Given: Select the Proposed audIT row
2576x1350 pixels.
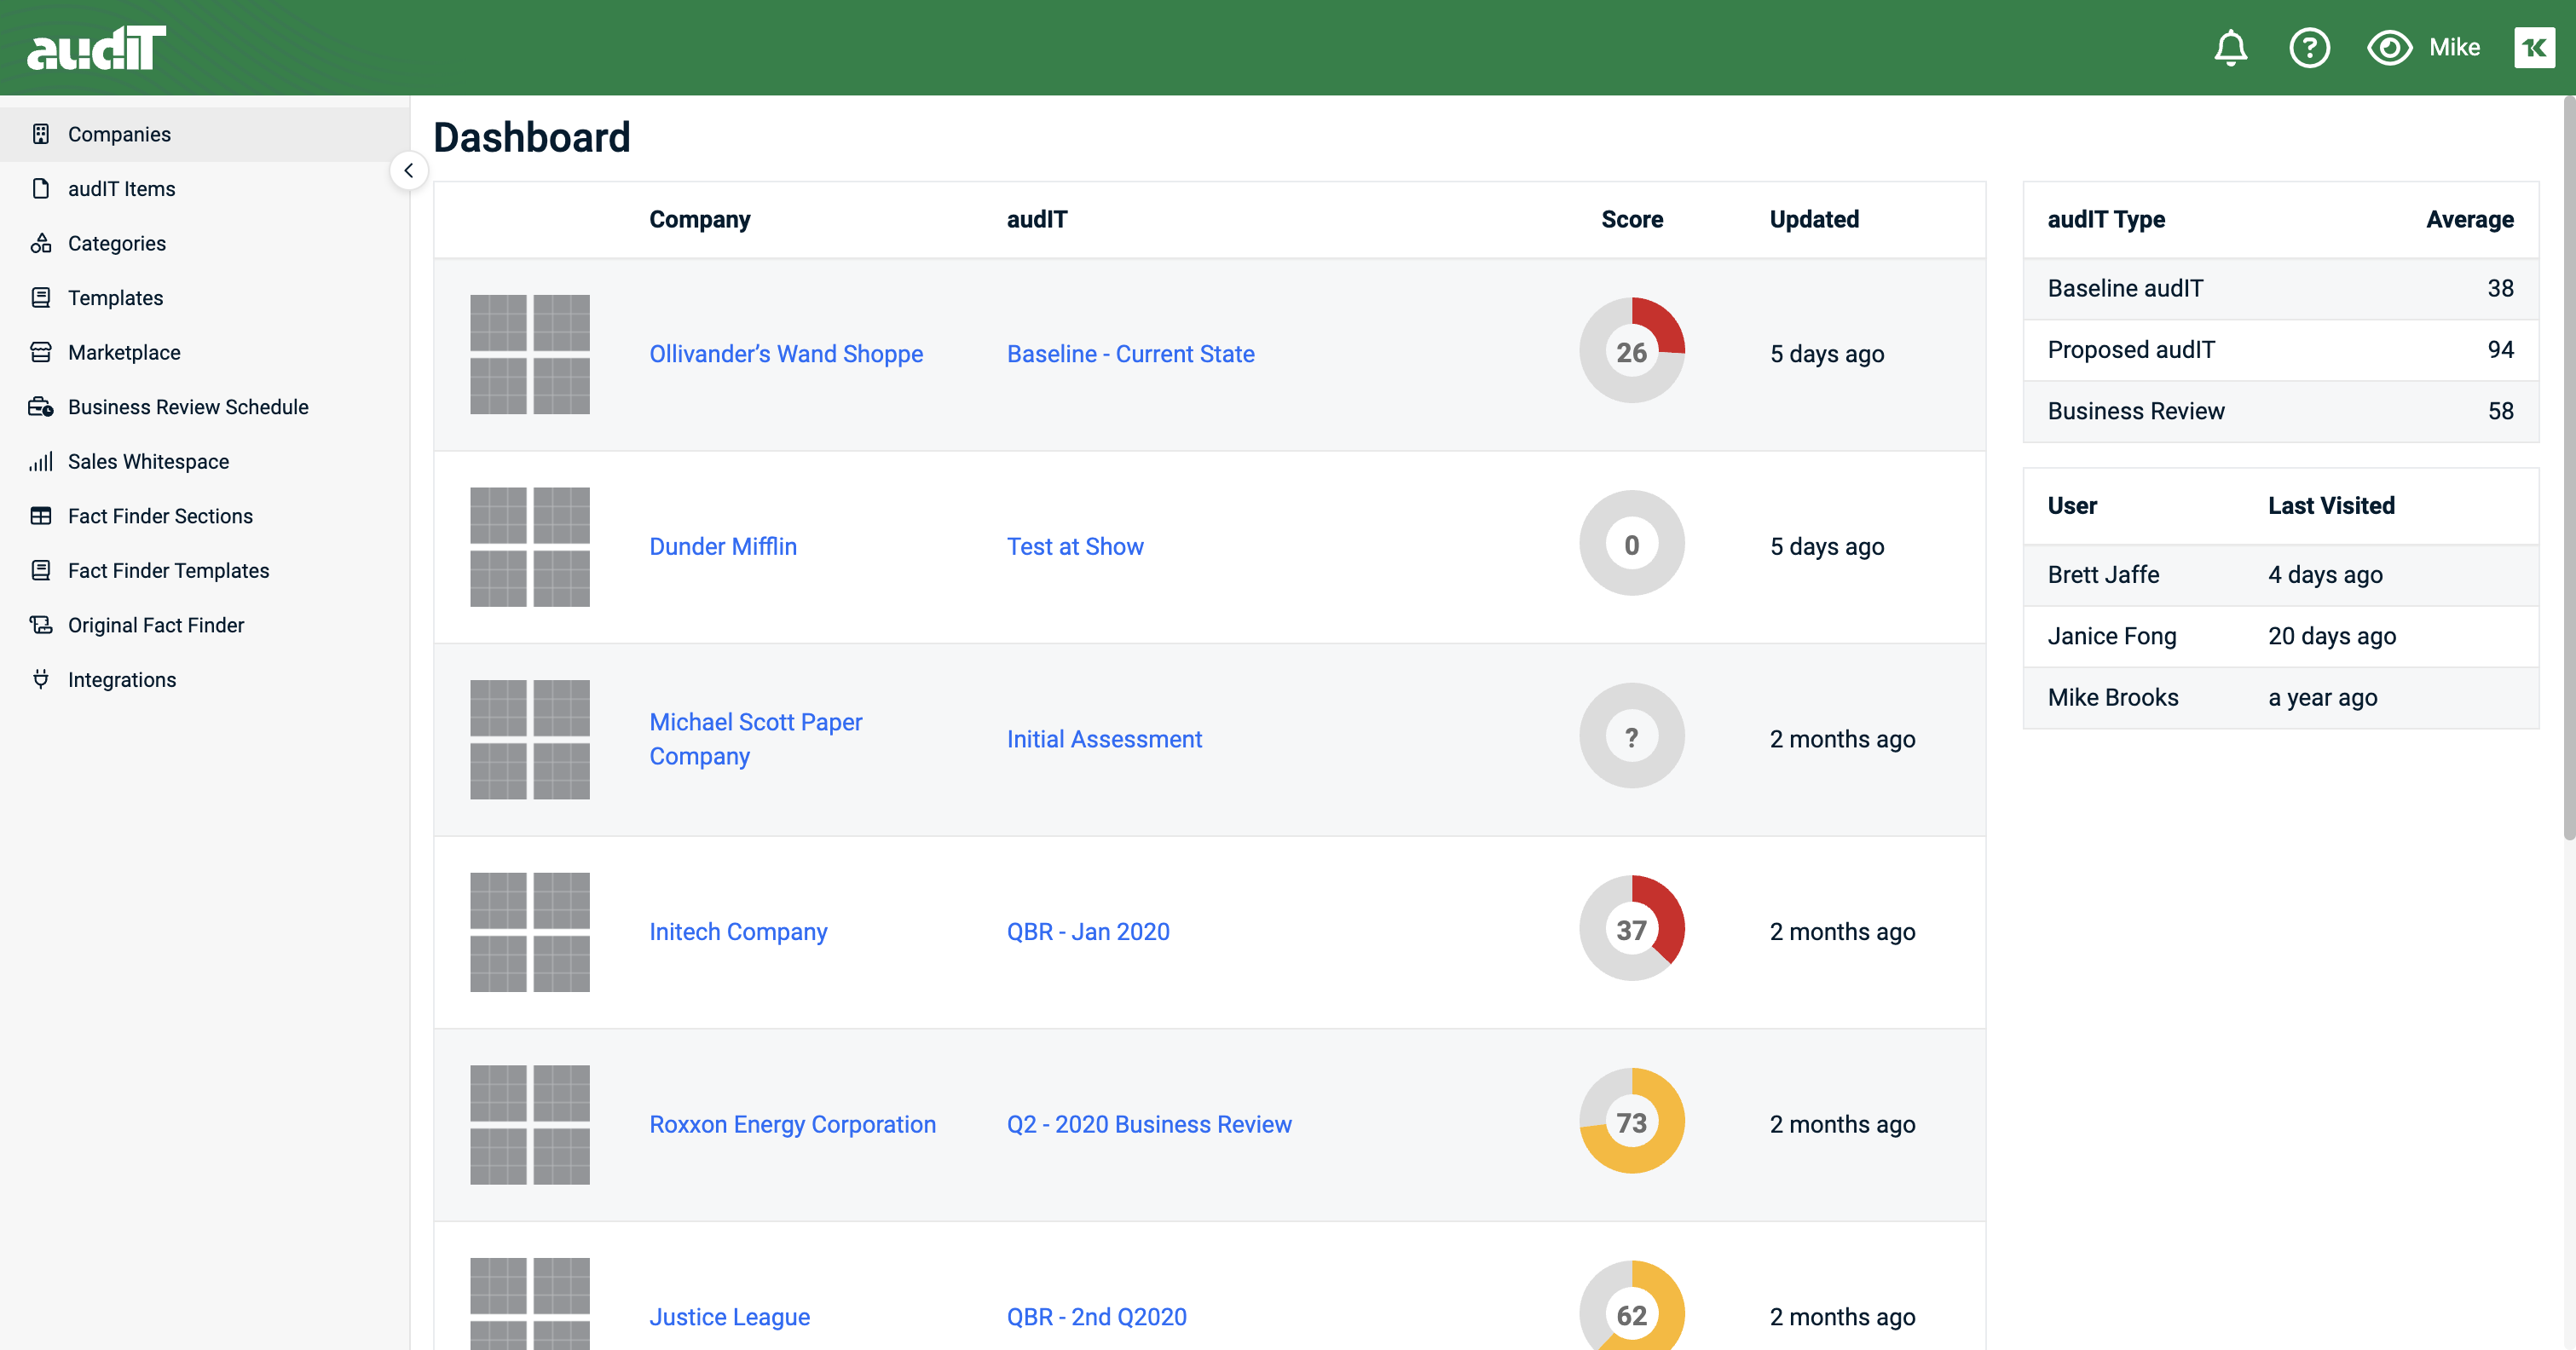Looking at the screenshot, I should [2280, 350].
